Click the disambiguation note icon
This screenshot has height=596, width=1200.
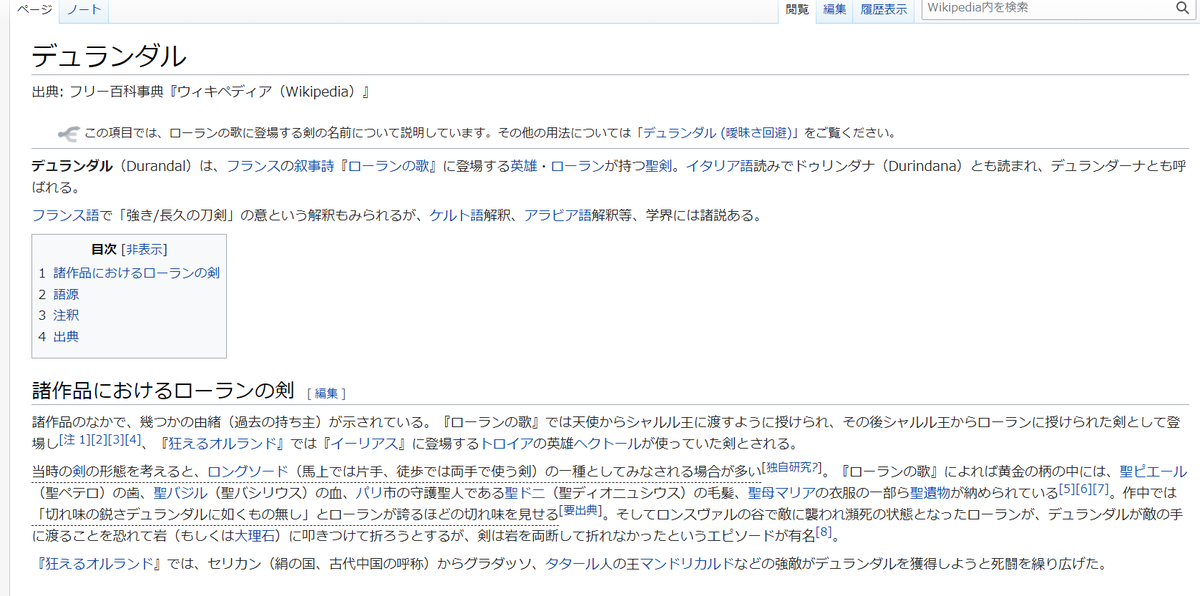tap(68, 132)
